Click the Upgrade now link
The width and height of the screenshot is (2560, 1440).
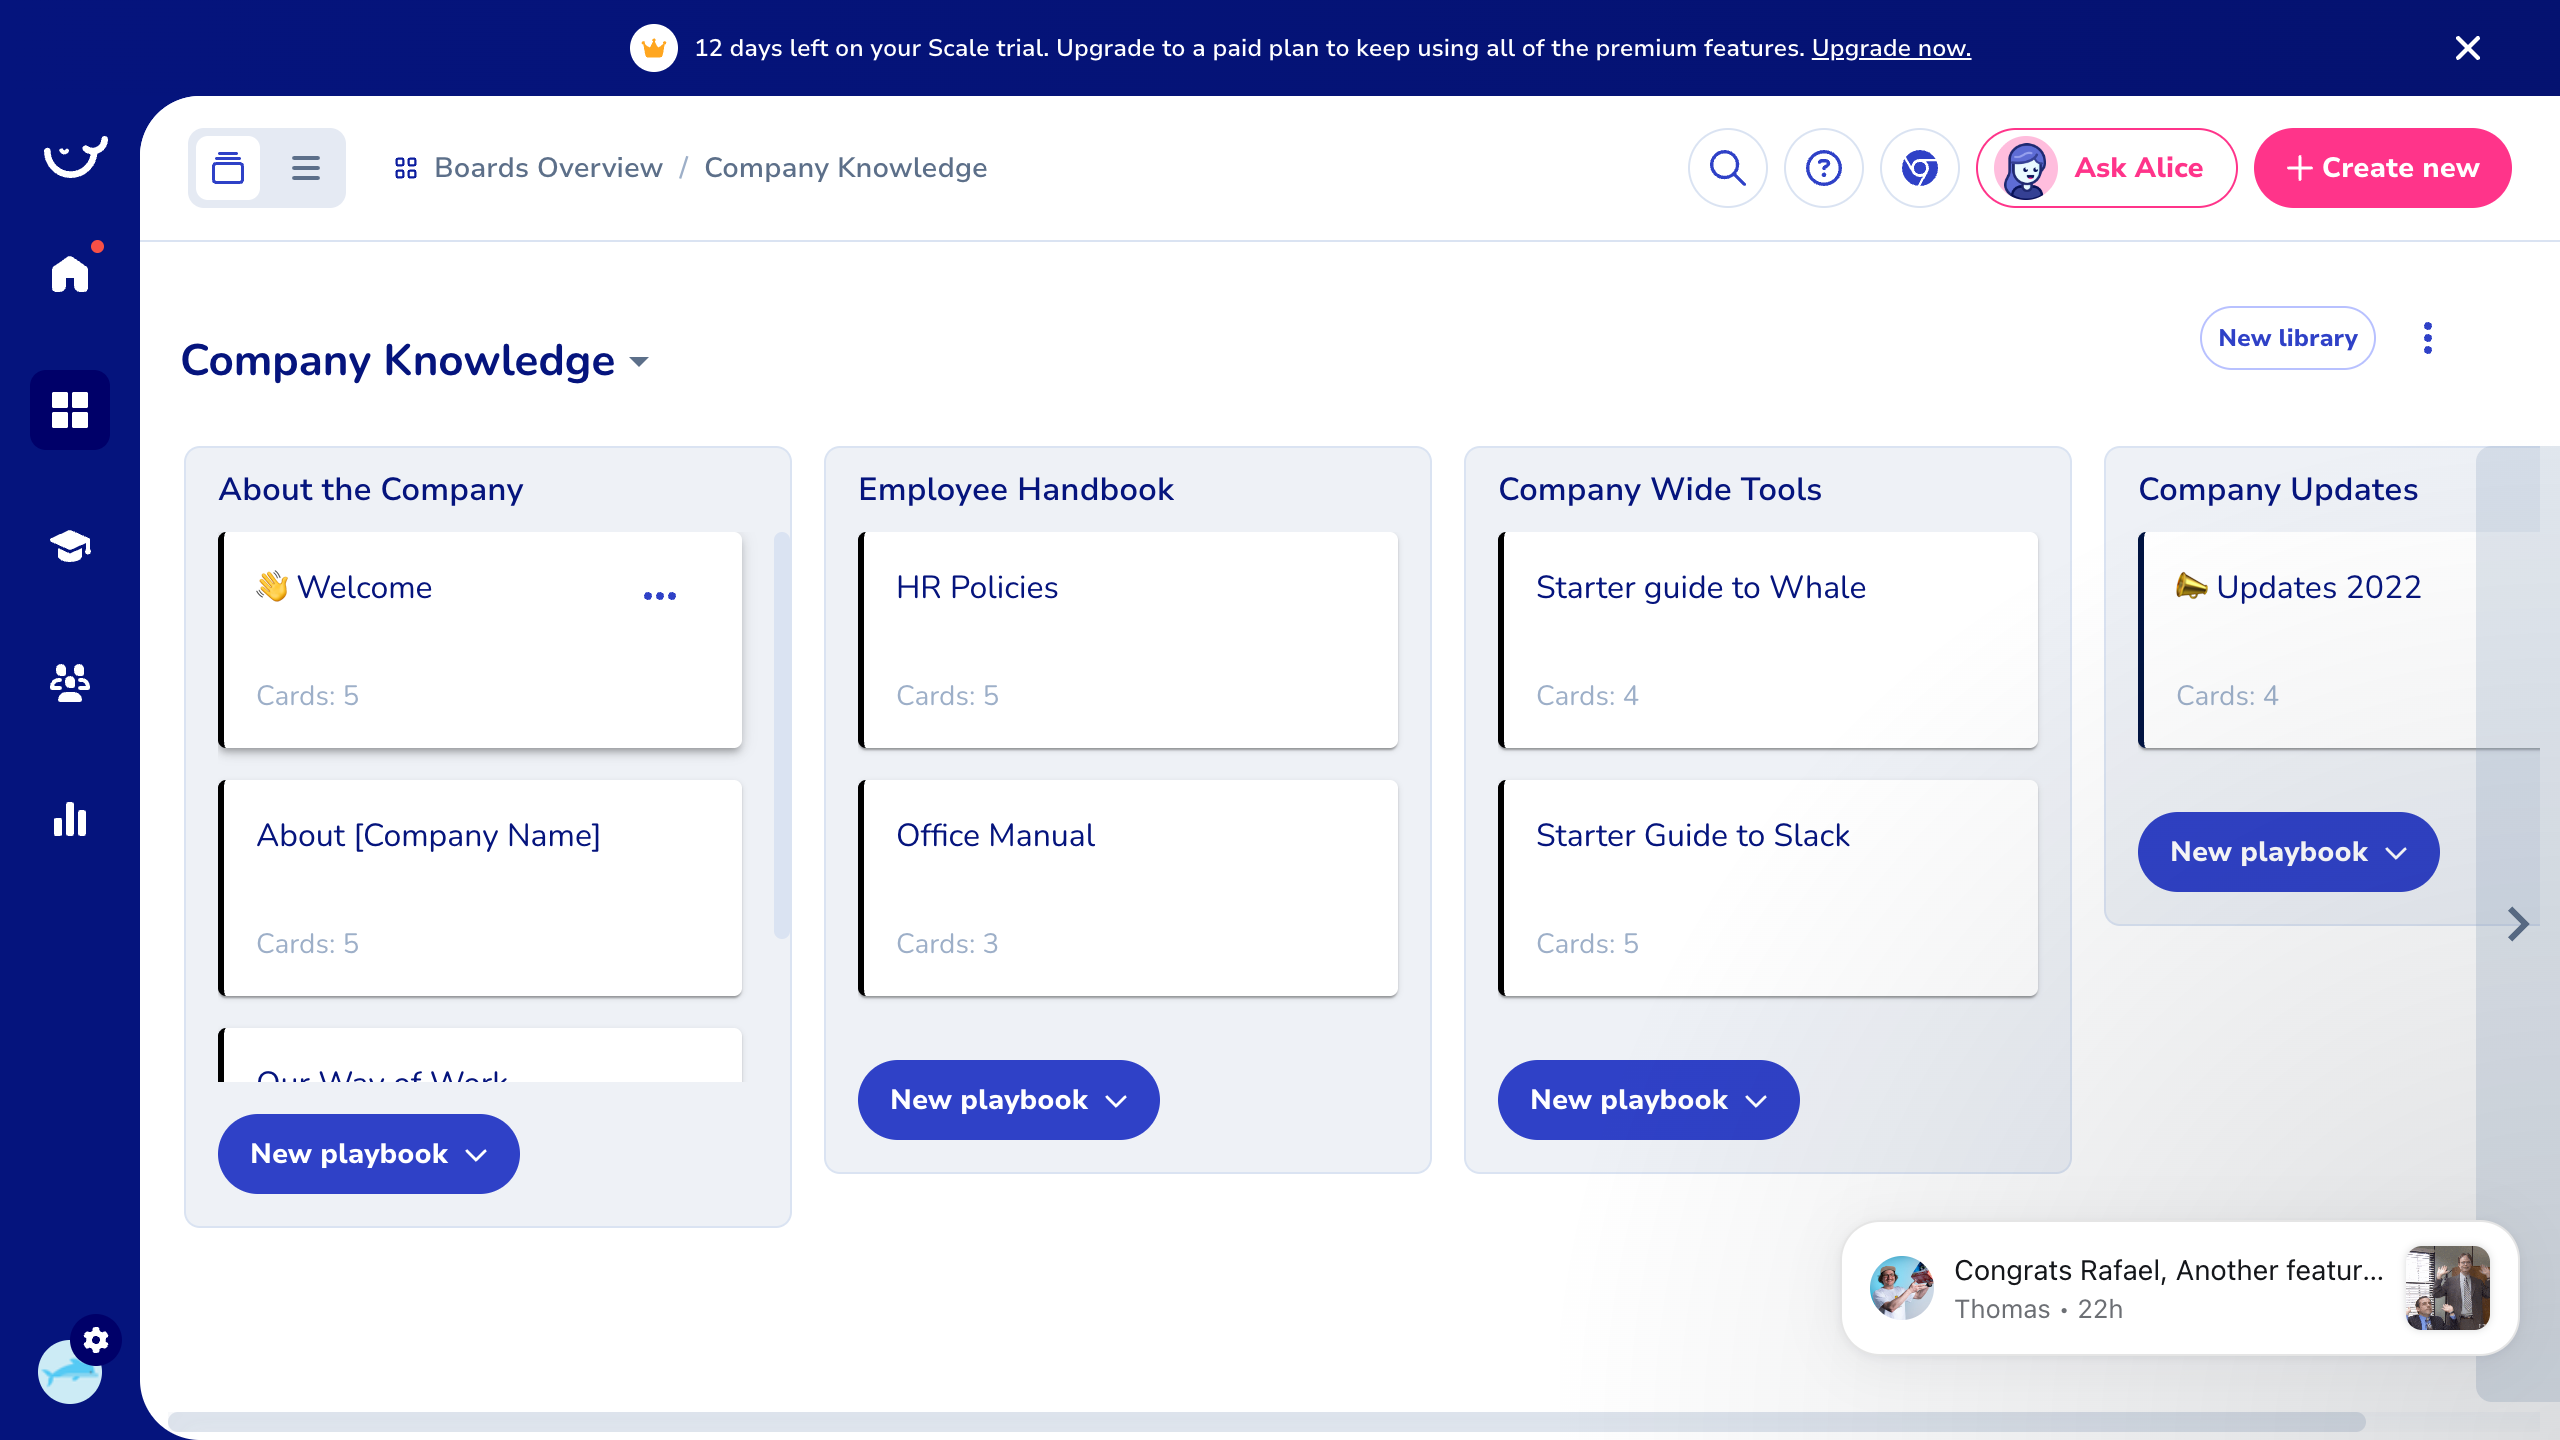[1890, 48]
